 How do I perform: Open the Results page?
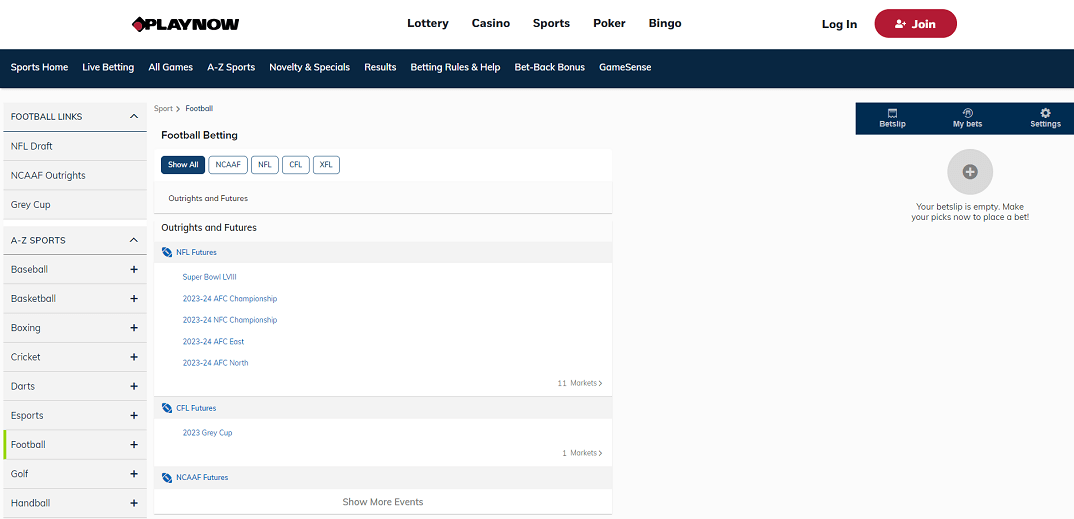click(380, 67)
